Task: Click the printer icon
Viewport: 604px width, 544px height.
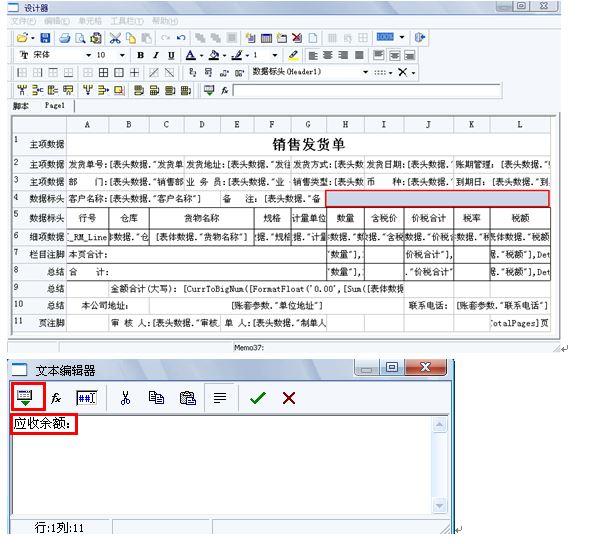Action: (64, 38)
